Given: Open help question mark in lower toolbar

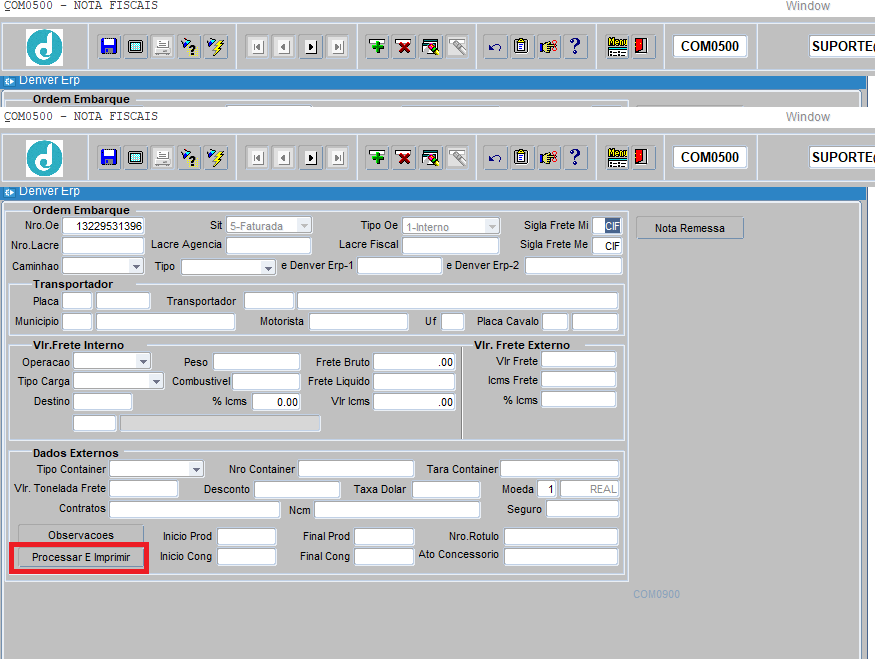Looking at the screenshot, I should [575, 157].
